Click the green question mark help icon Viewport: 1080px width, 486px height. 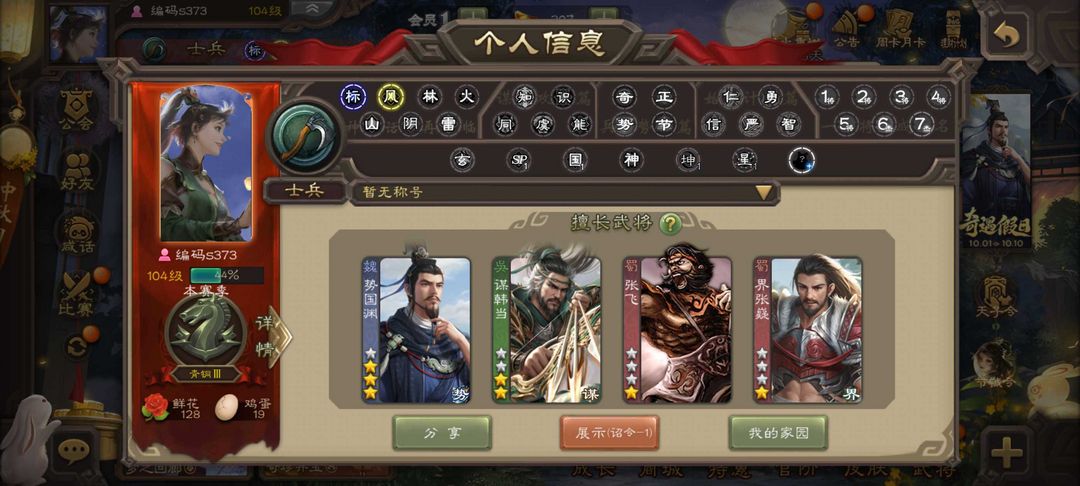670,223
